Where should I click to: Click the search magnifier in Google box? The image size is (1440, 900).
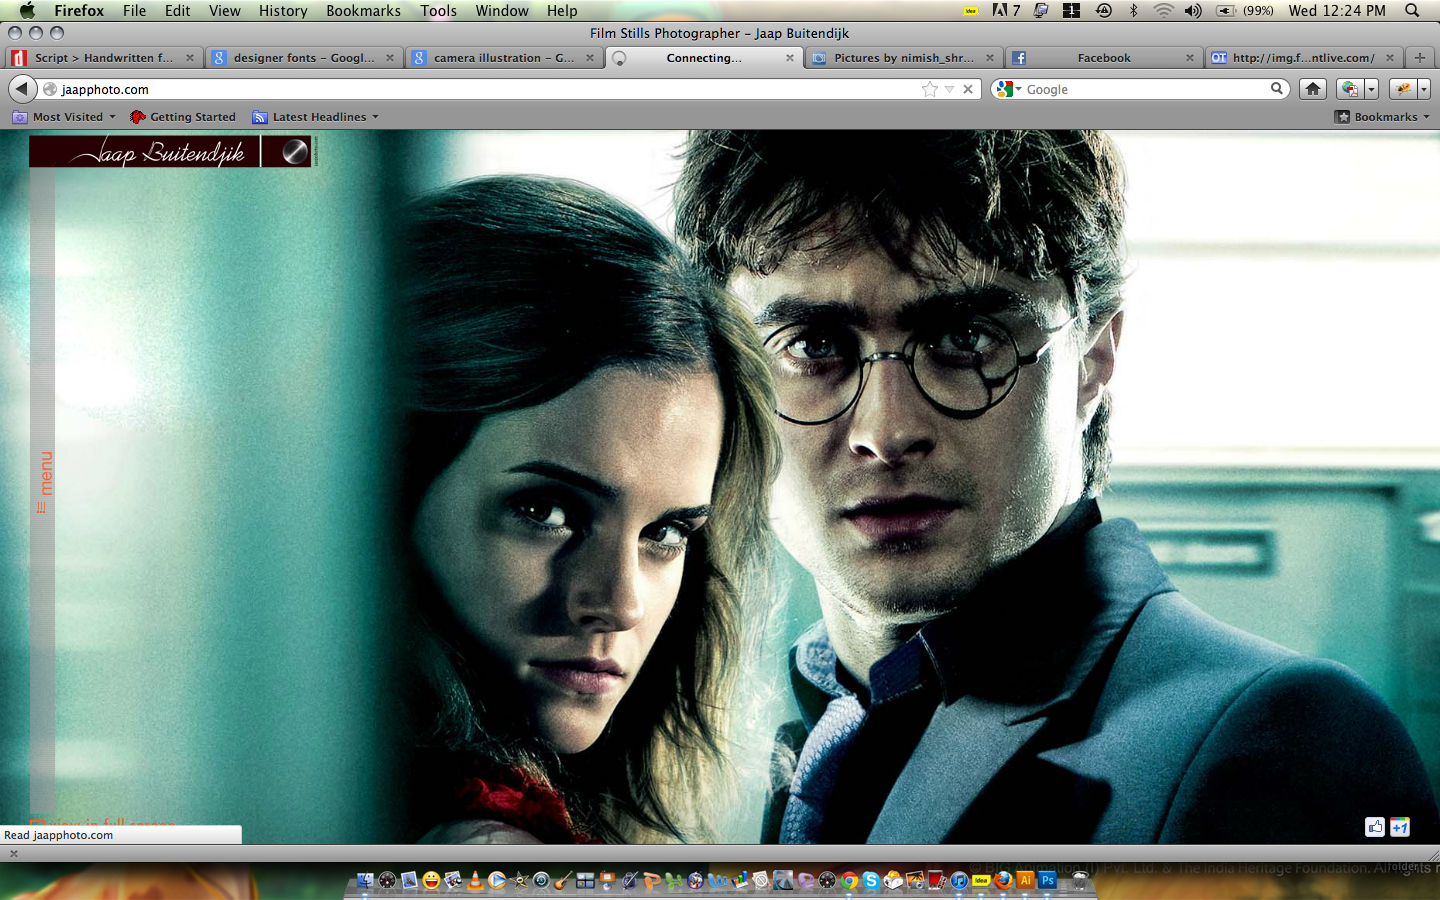(1277, 89)
